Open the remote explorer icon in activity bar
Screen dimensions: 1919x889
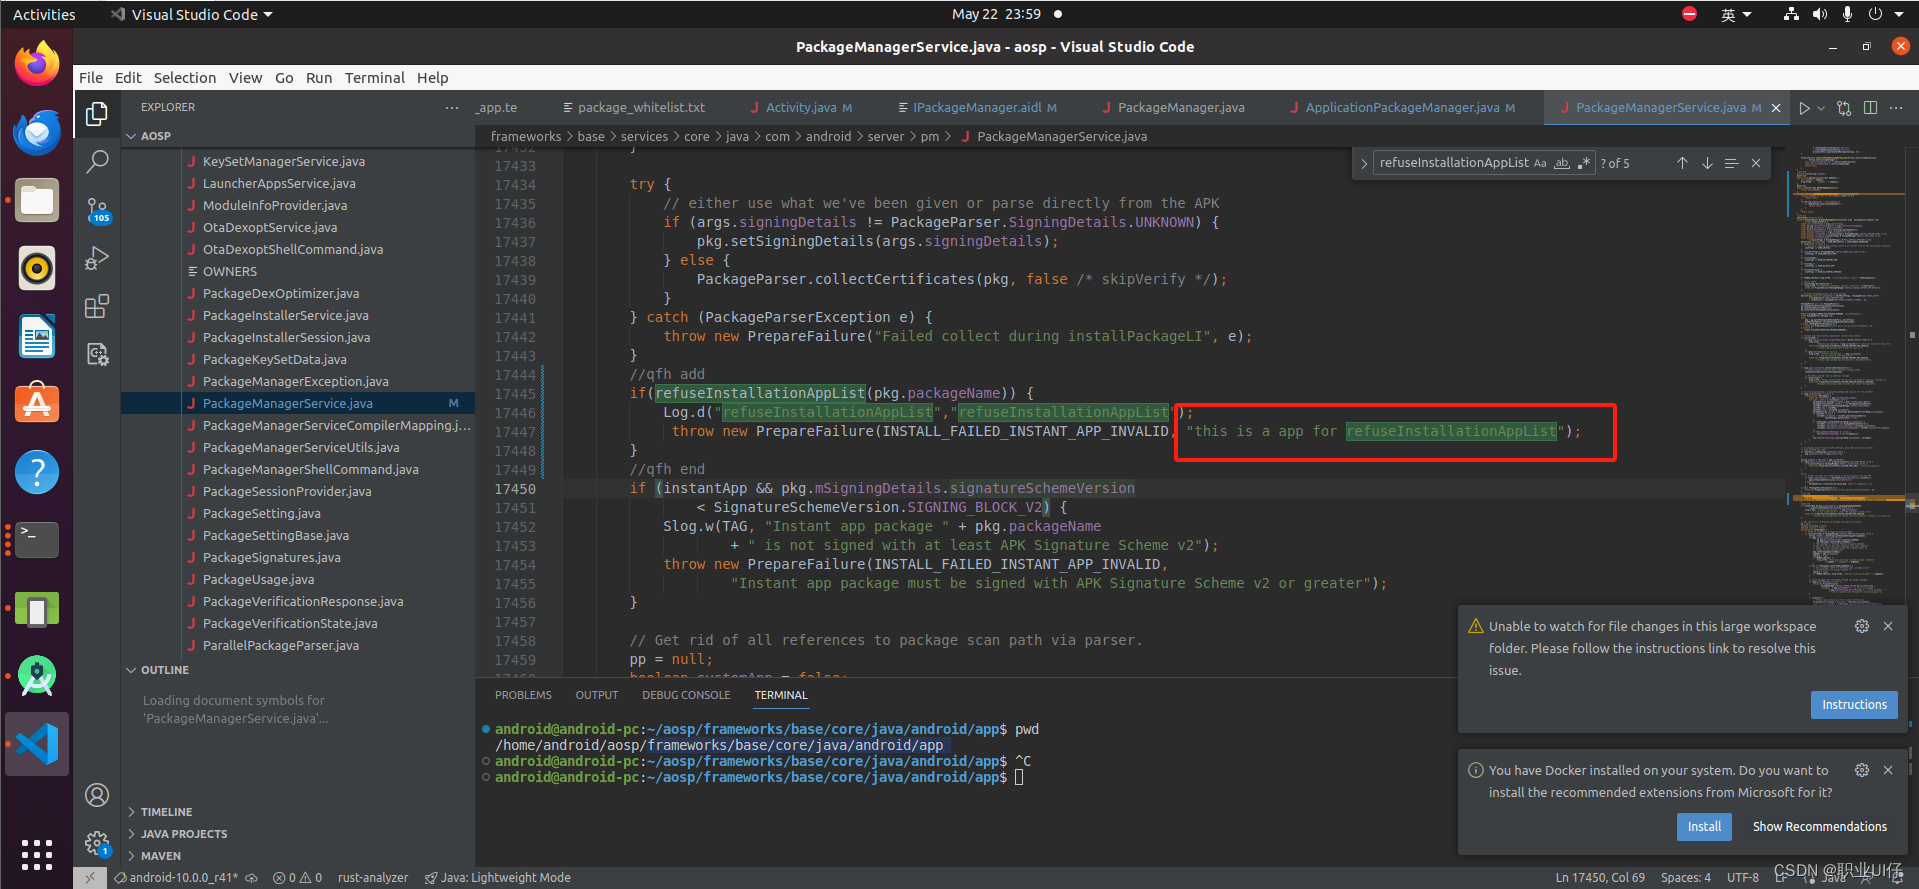tap(97, 354)
